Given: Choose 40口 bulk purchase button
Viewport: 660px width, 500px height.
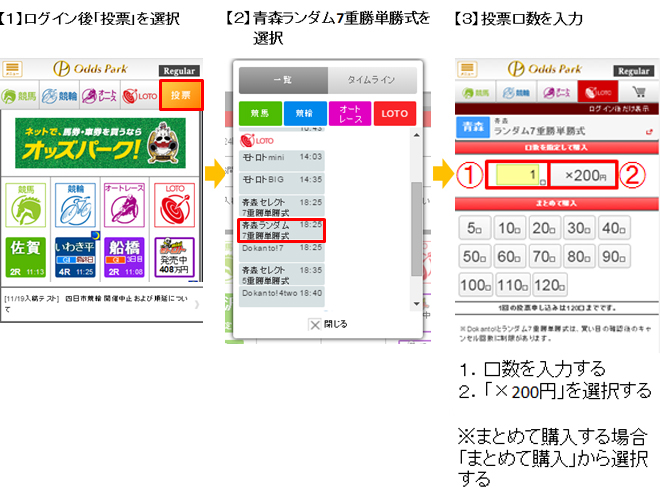Looking at the screenshot, I should (x=614, y=228).
